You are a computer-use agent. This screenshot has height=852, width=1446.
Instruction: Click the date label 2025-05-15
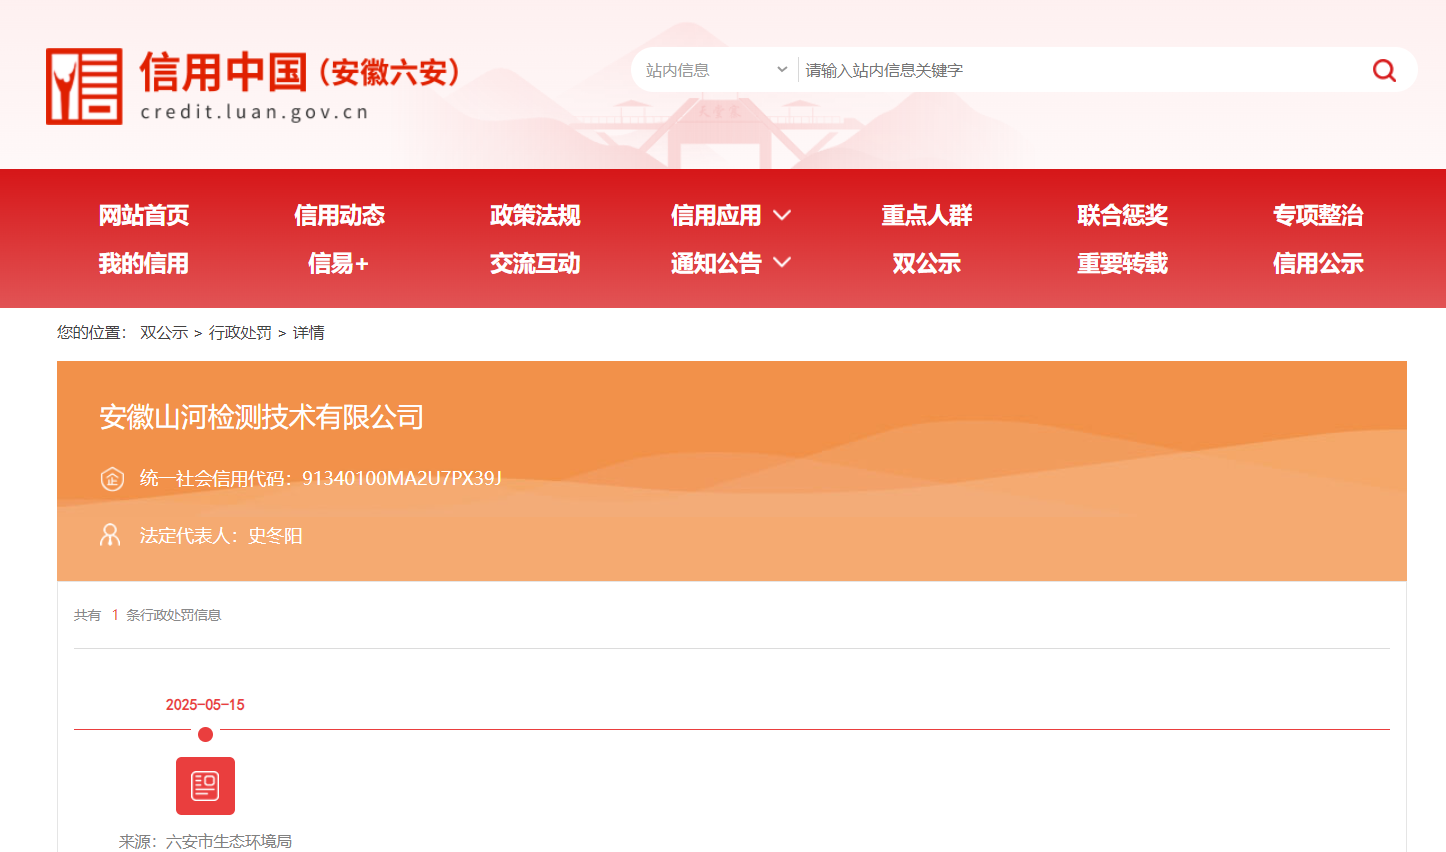(205, 705)
